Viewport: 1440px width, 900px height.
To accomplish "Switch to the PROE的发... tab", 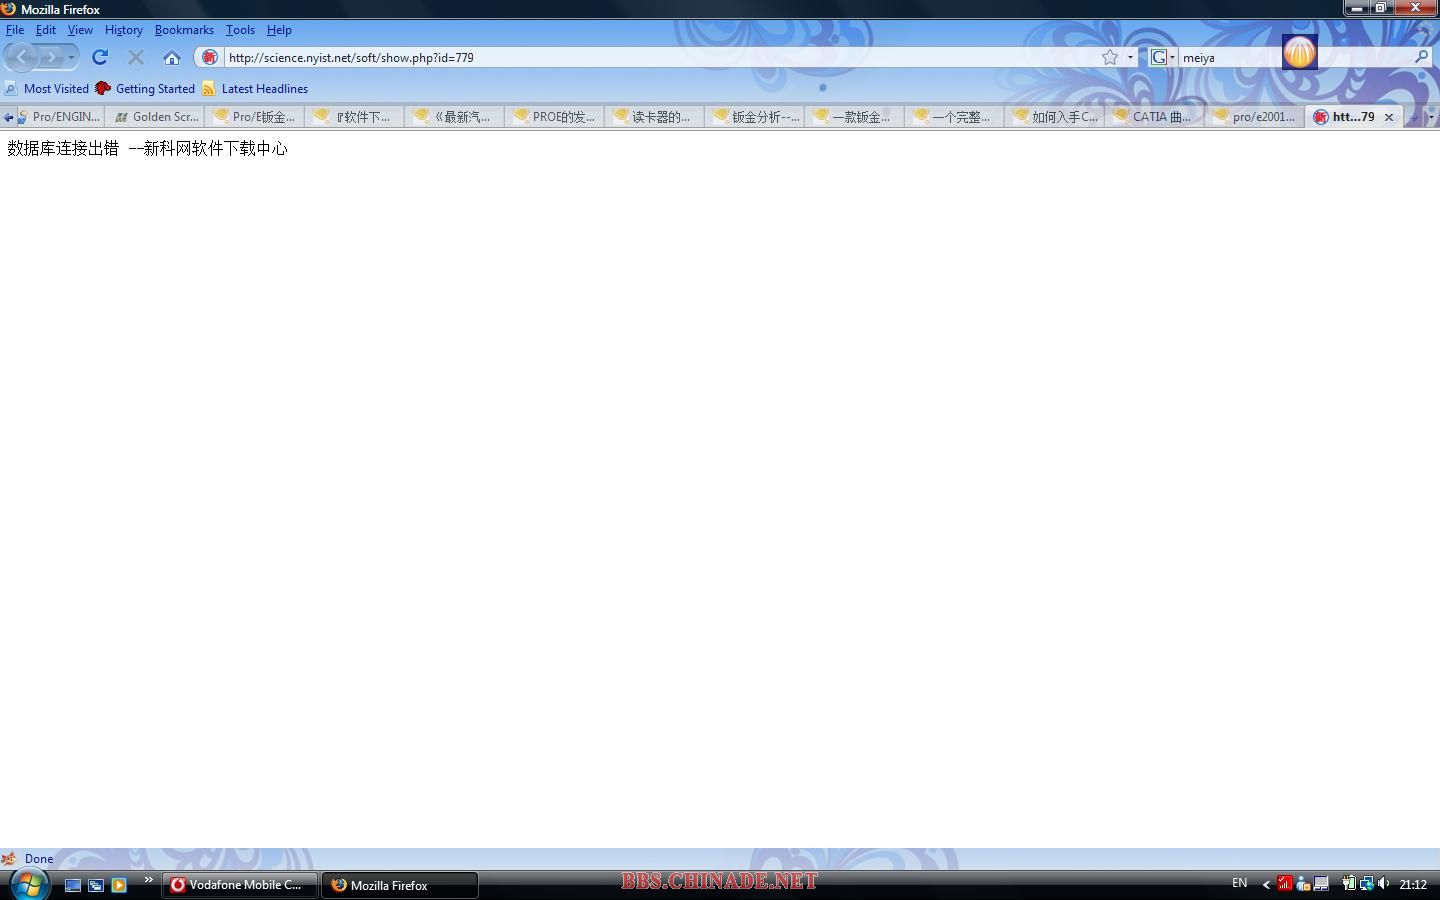I will (x=555, y=117).
